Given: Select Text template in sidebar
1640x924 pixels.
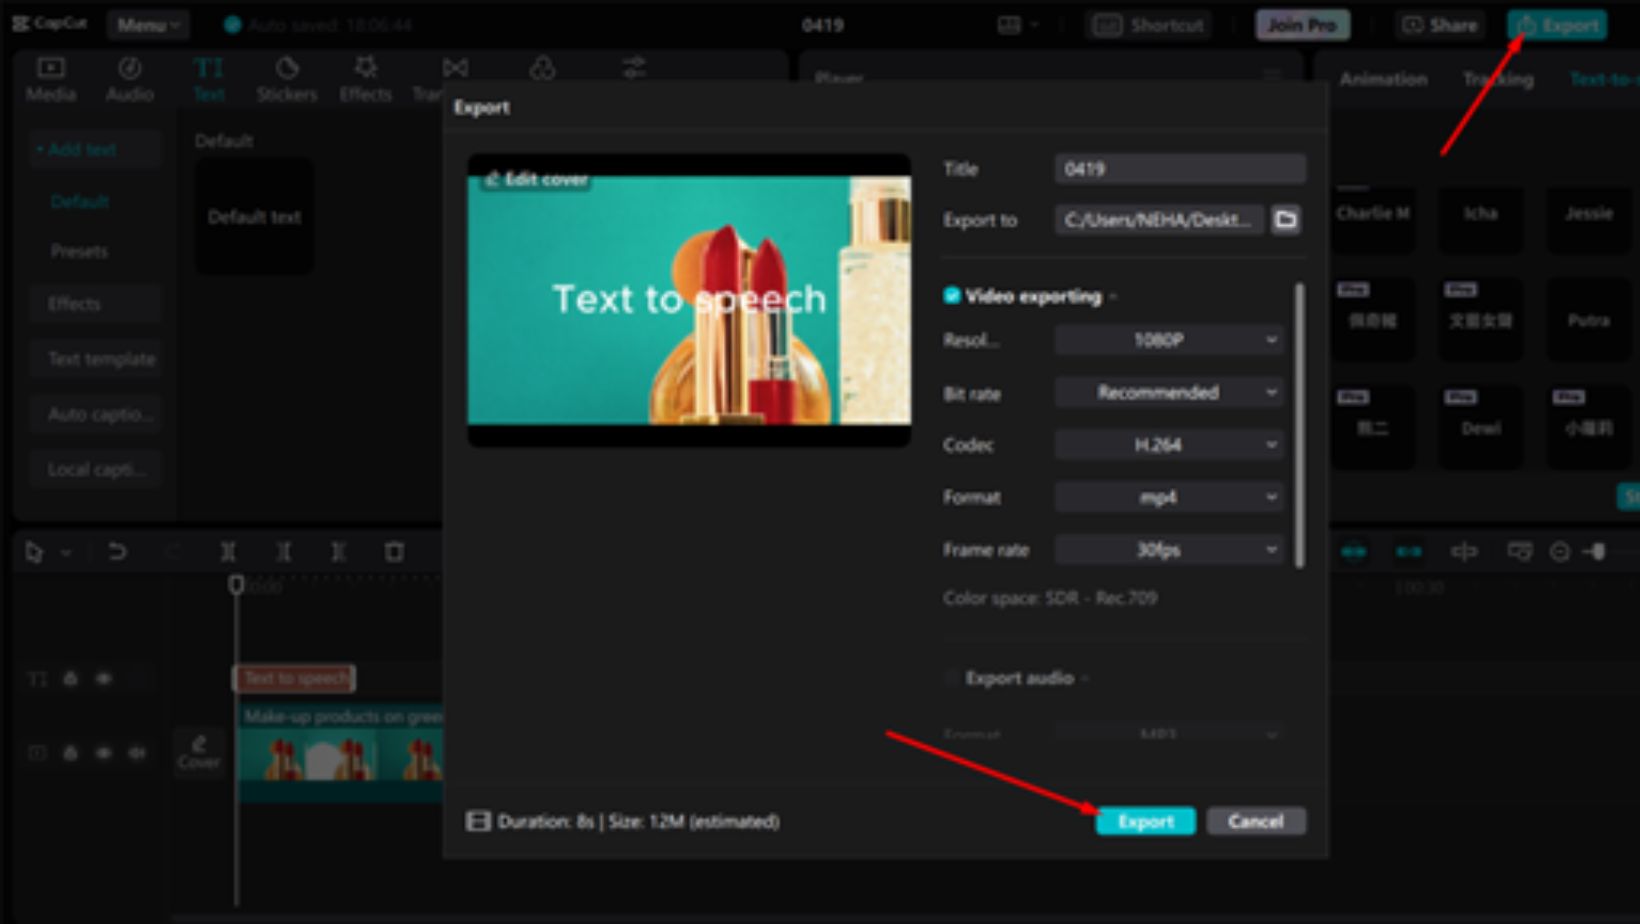Looking at the screenshot, I should tap(97, 358).
